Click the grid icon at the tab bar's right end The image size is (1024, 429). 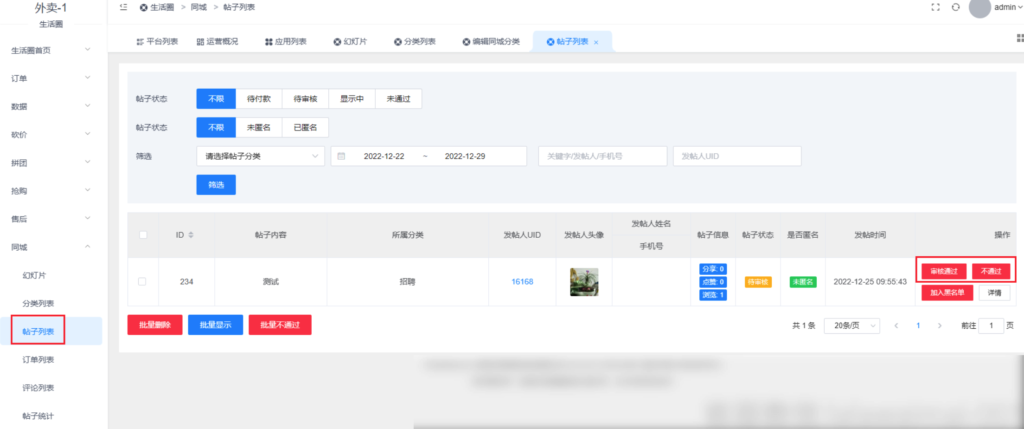pos(1020,39)
